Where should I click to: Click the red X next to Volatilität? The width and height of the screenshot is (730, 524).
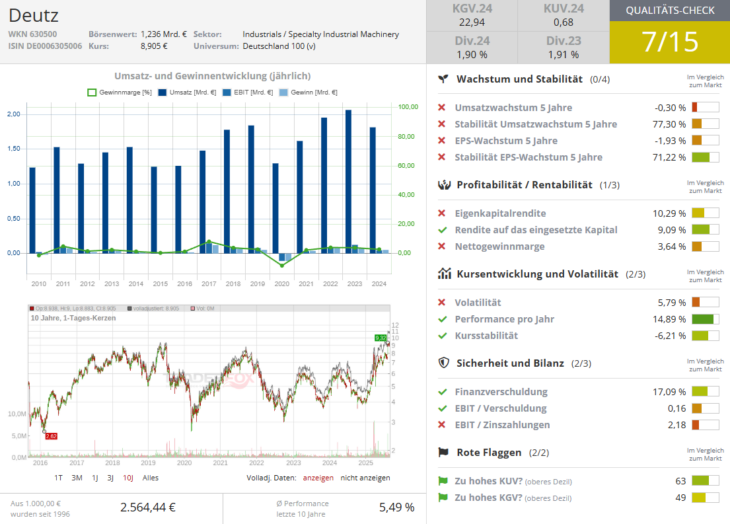click(442, 302)
